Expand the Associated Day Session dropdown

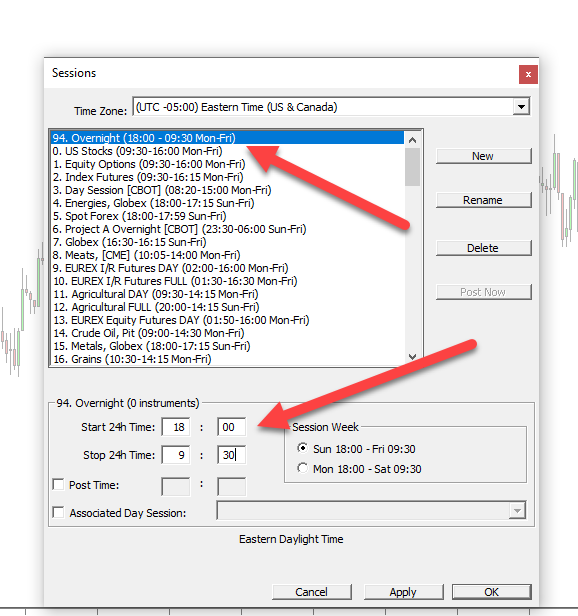coord(517,510)
